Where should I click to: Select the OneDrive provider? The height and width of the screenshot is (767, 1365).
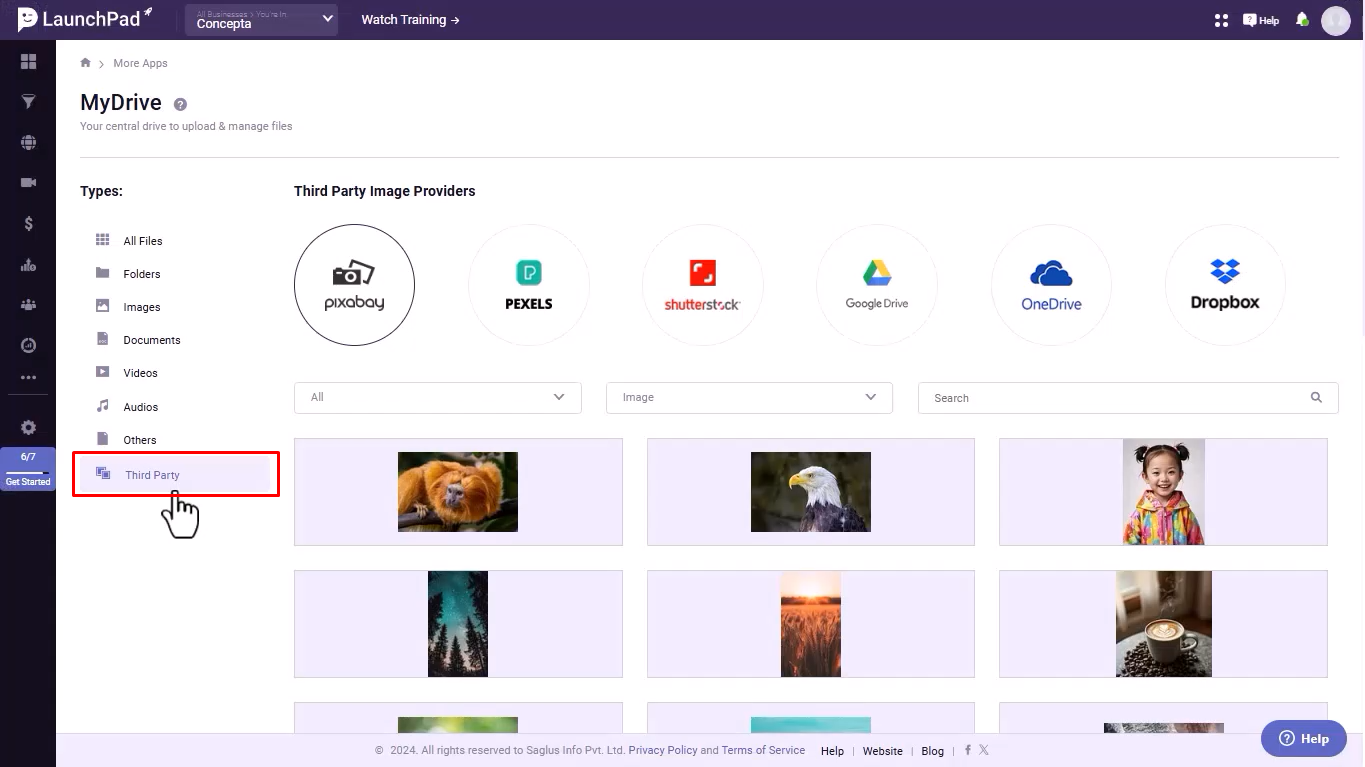tap(1051, 285)
